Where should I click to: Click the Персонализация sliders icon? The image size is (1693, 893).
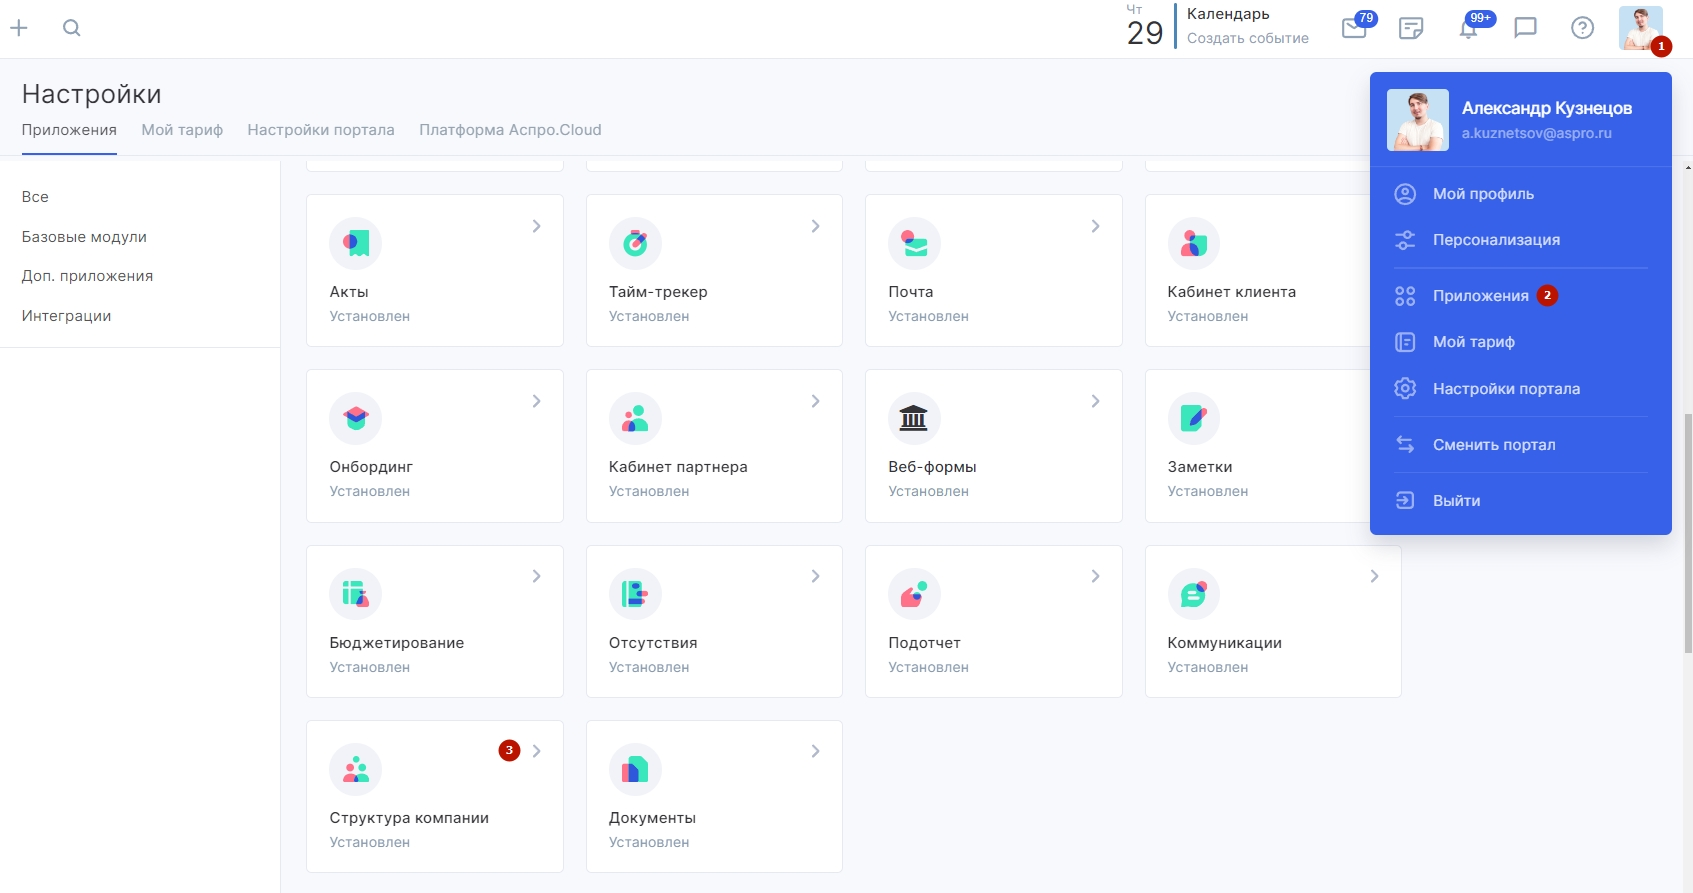click(1405, 240)
